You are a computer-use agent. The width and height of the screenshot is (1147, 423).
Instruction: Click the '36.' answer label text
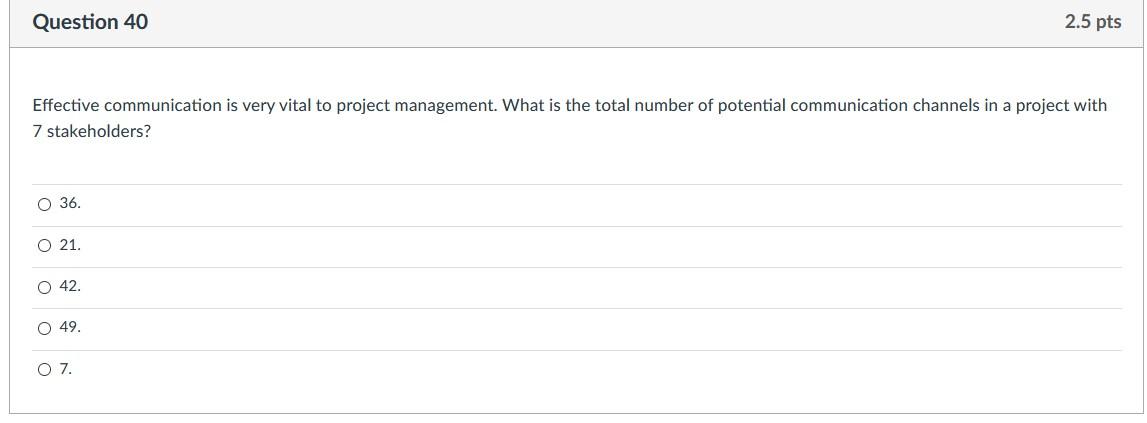pyautogui.click(x=70, y=204)
